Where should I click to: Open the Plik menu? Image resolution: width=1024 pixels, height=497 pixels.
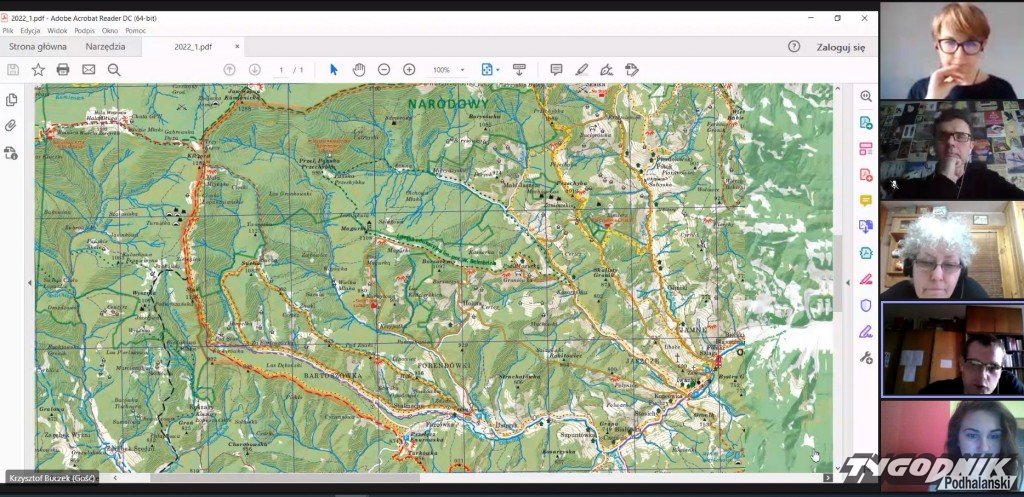(x=8, y=31)
